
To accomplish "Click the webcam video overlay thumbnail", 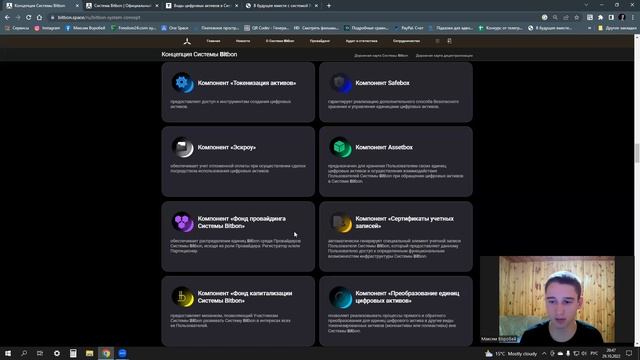I will (557, 300).
